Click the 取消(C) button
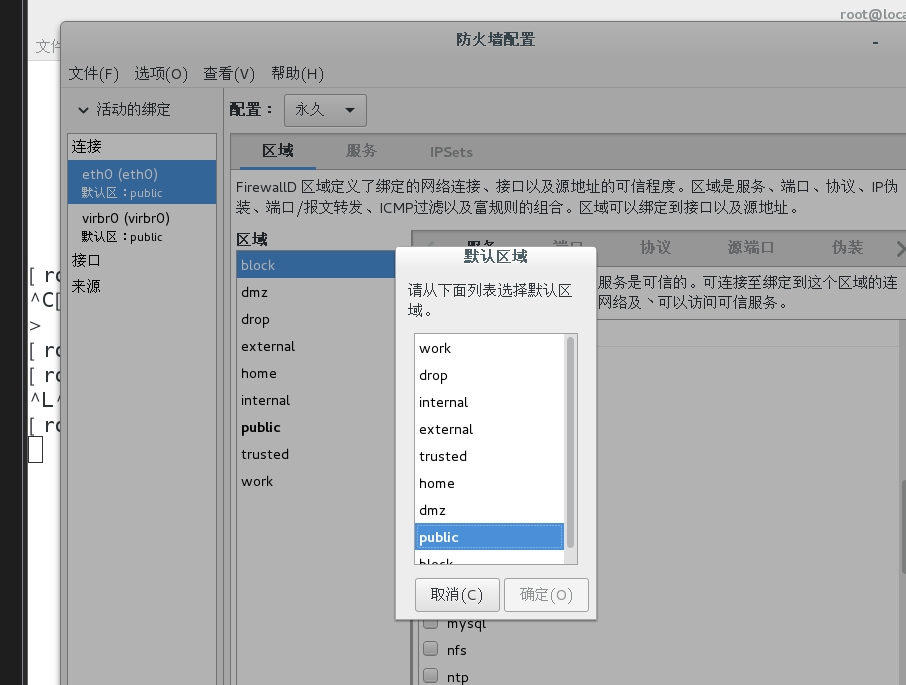This screenshot has width=906, height=685. pos(457,595)
